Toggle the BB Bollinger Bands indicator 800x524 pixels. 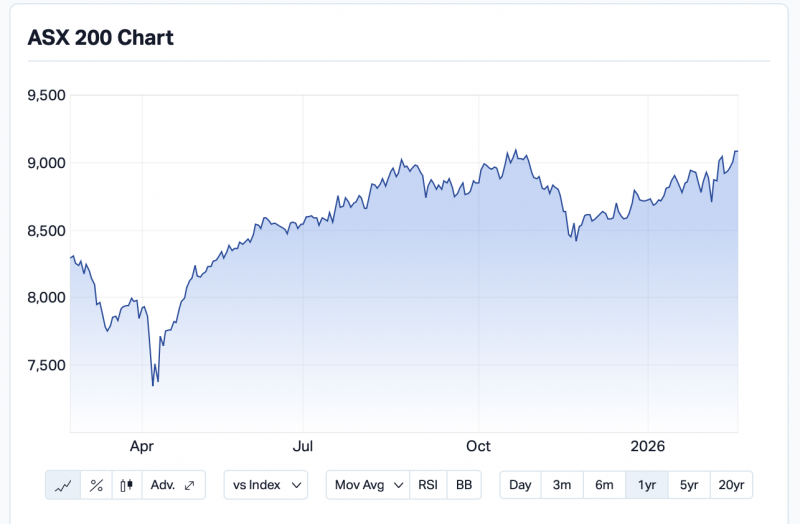point(464,485)
